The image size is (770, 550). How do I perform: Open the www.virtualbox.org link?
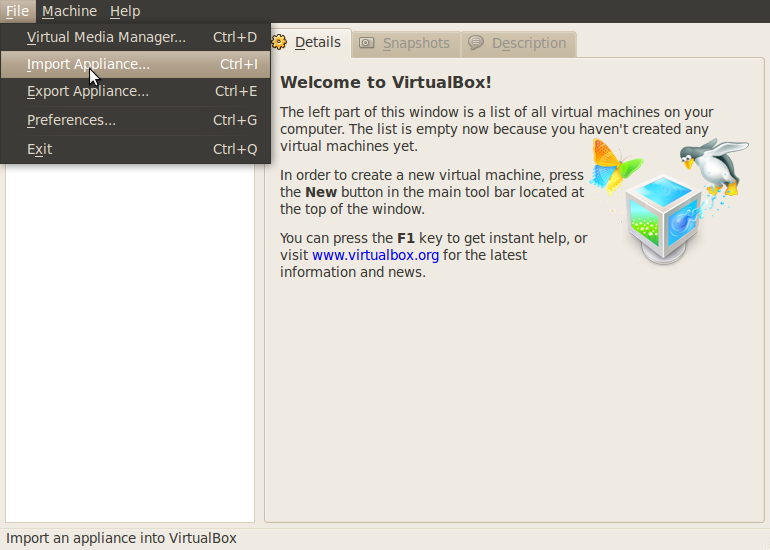coord(376,255)
